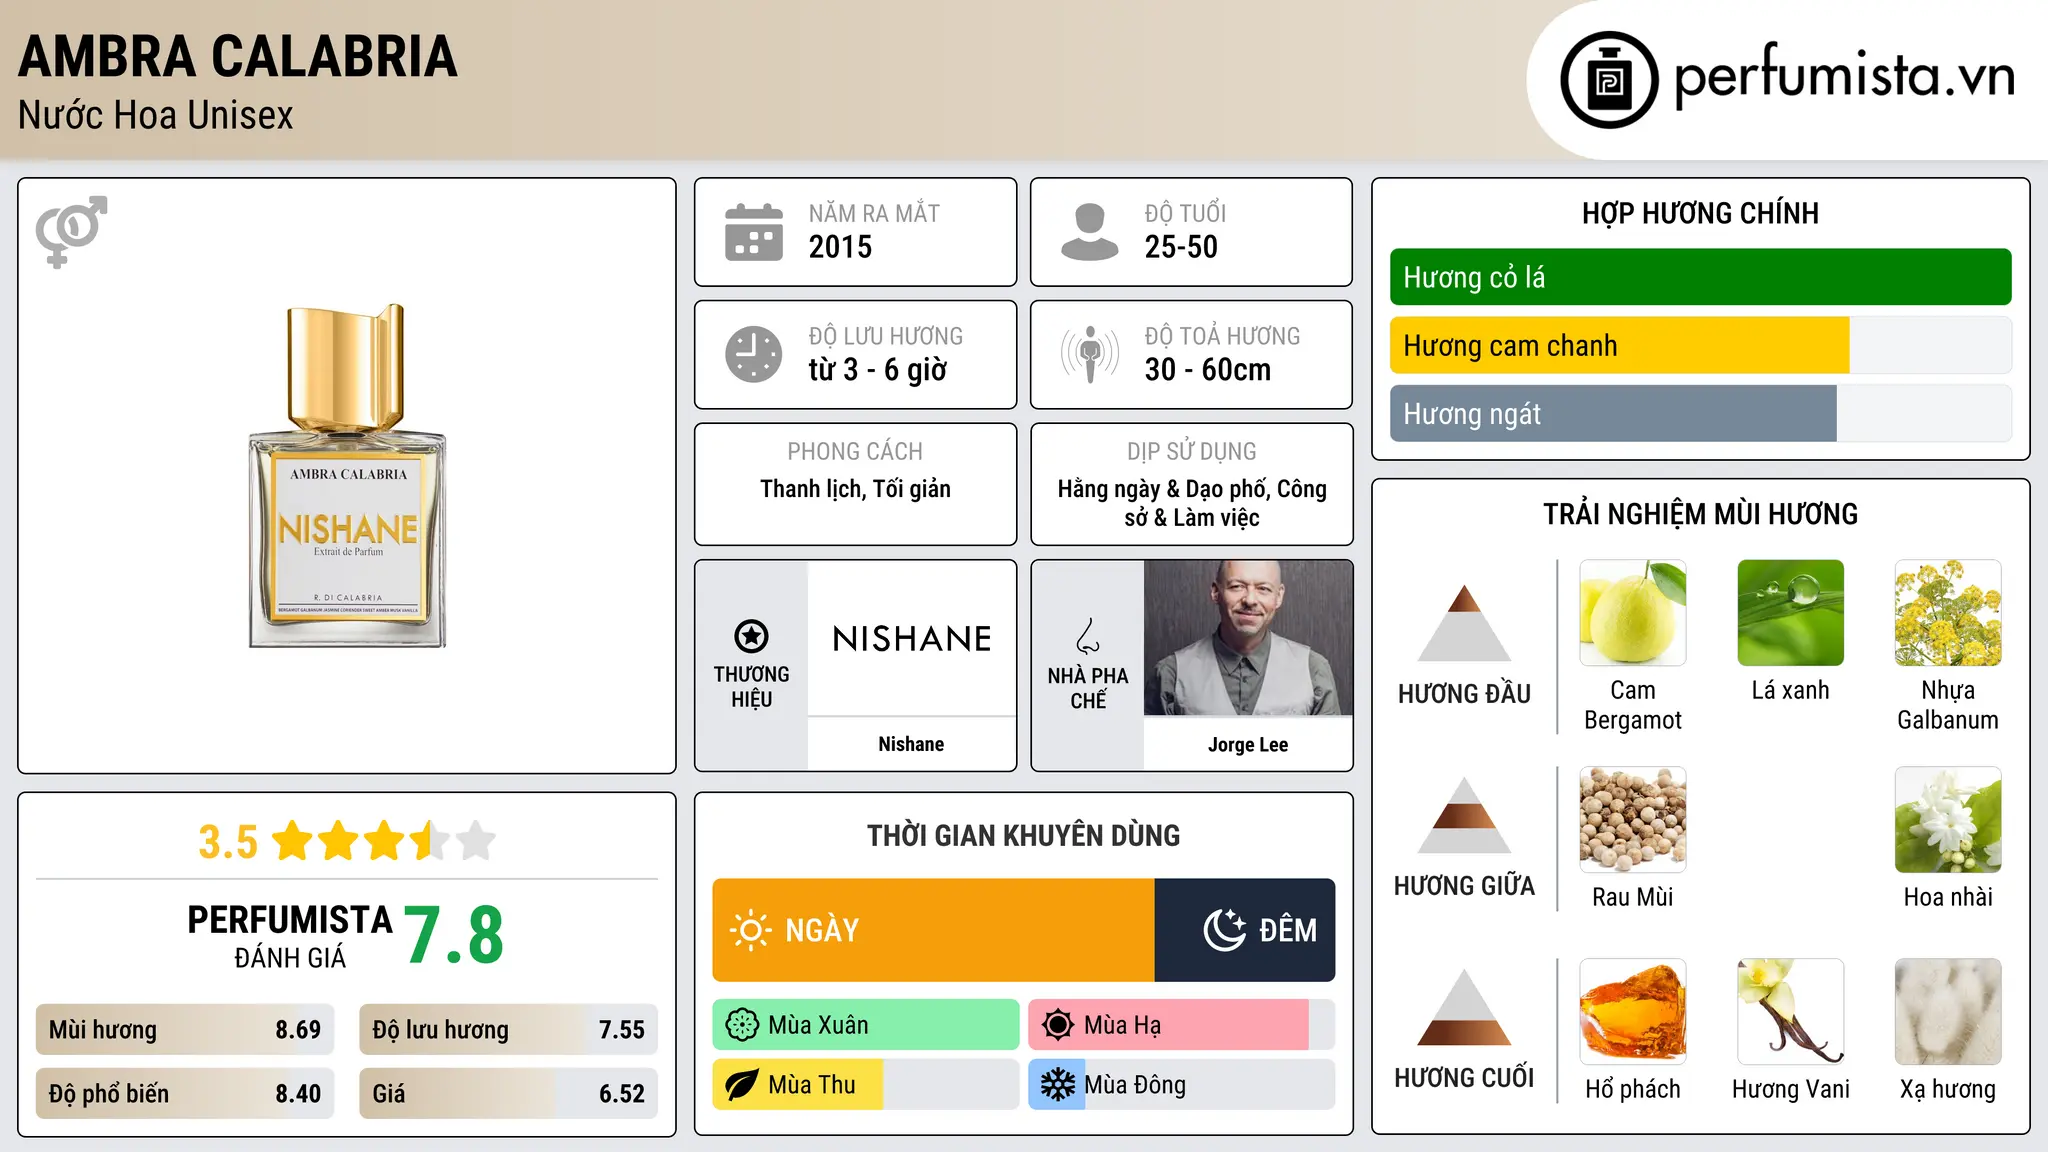Click the PHONG CÁCH label
This screenshot has width=2048, height=1152.
point(855,452)
